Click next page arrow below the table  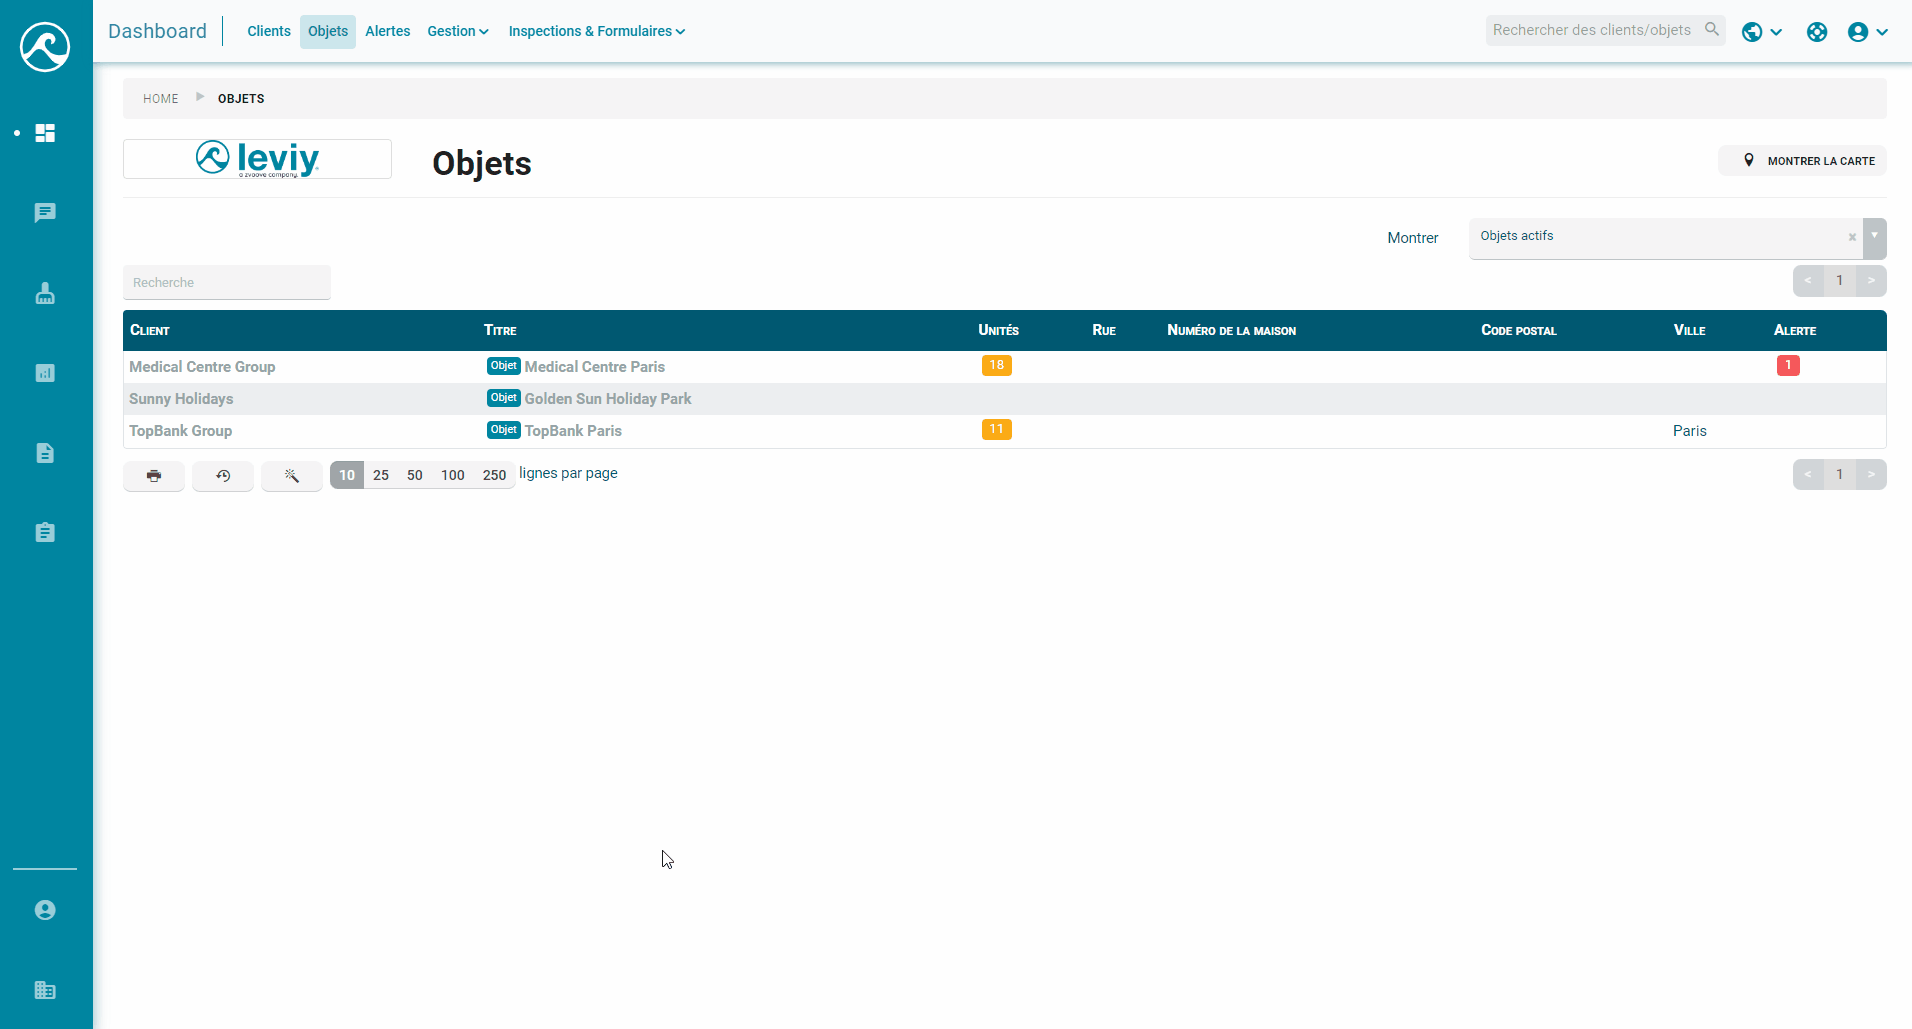click(1871, 475)
